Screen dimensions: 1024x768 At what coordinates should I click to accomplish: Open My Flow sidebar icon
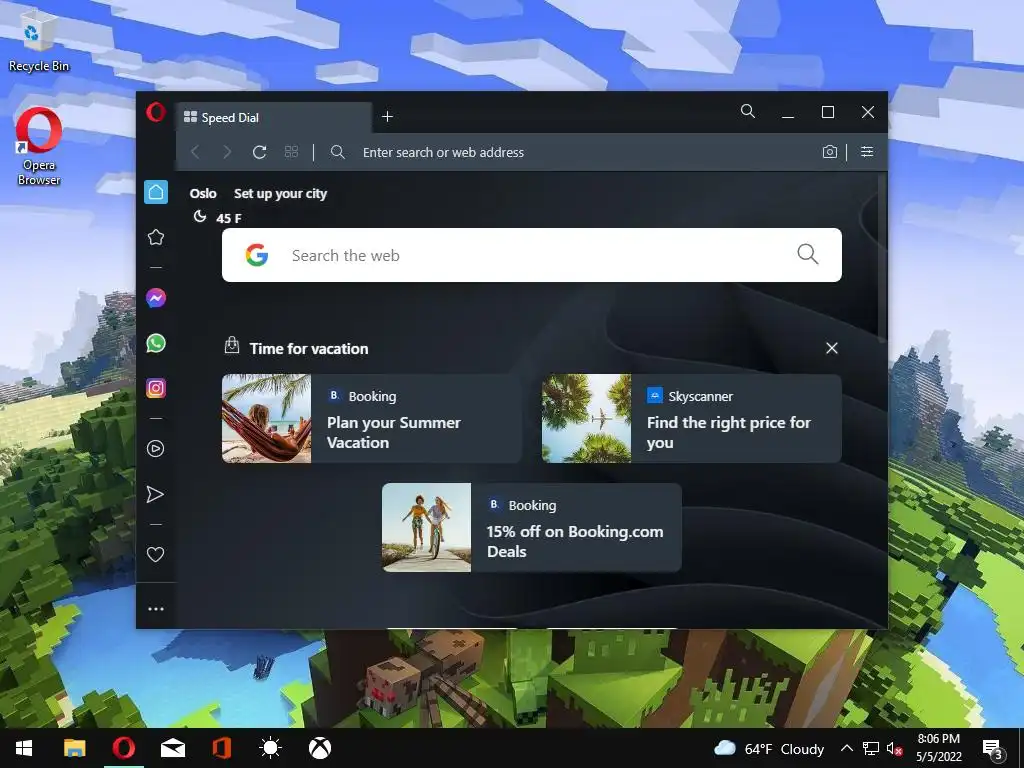[x=155, y=494]
